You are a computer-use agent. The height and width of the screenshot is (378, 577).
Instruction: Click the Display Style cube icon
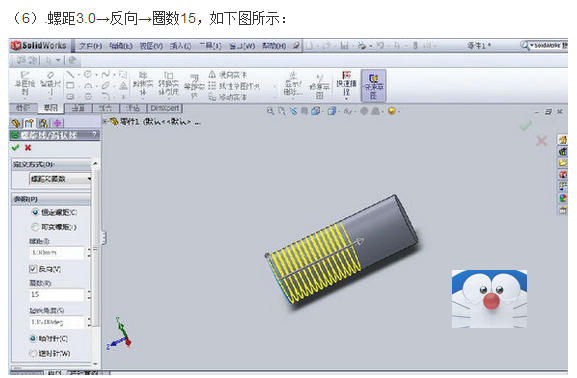332,111
